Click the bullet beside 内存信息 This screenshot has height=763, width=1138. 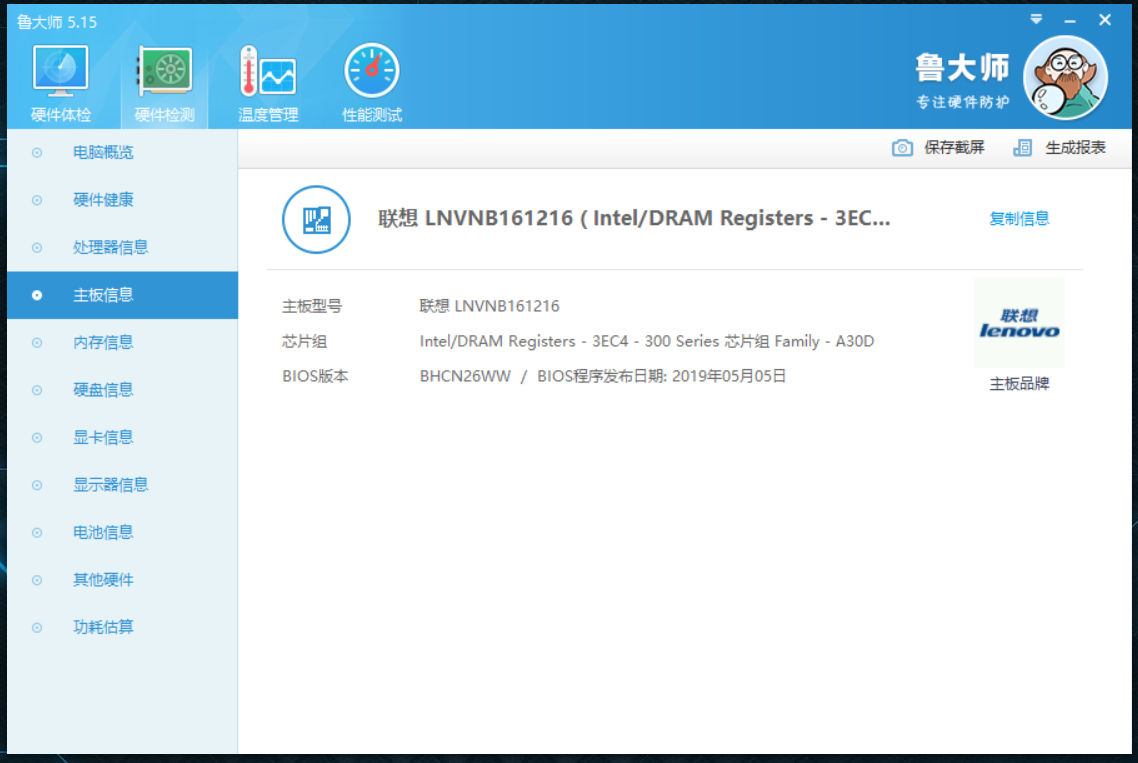tap(37, 343)
